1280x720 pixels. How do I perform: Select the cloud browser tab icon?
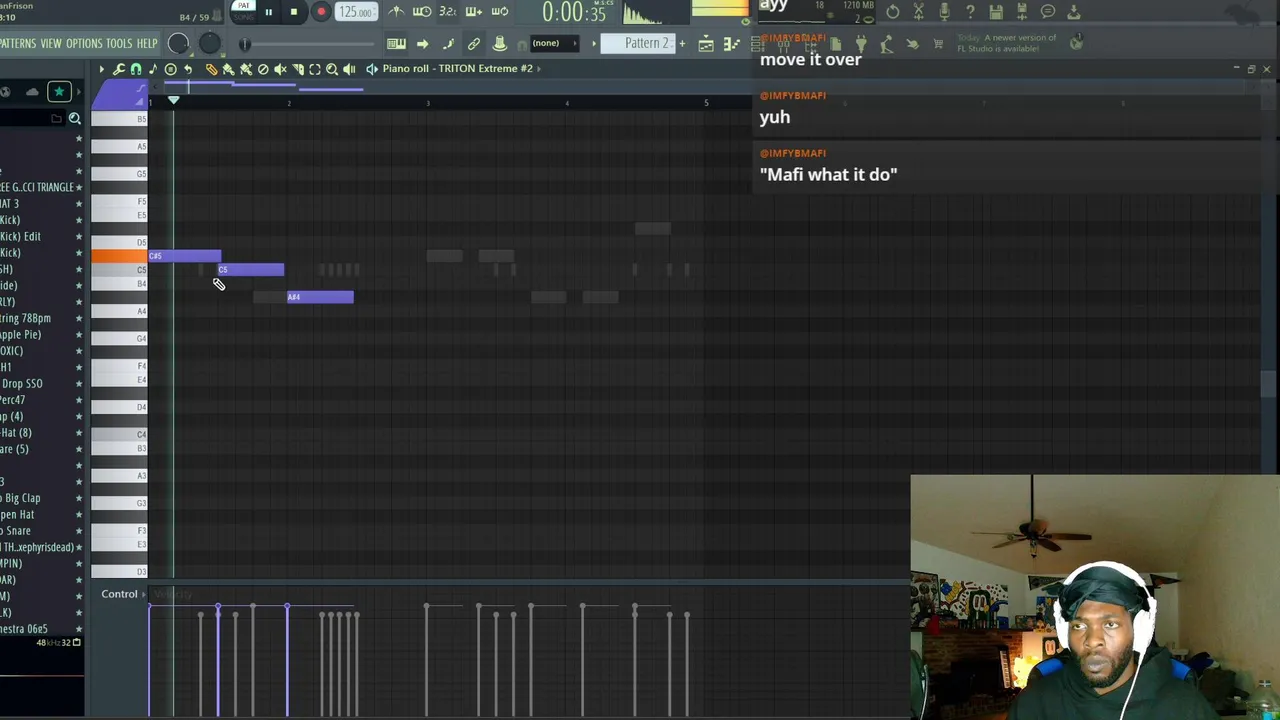coord(32,92)
